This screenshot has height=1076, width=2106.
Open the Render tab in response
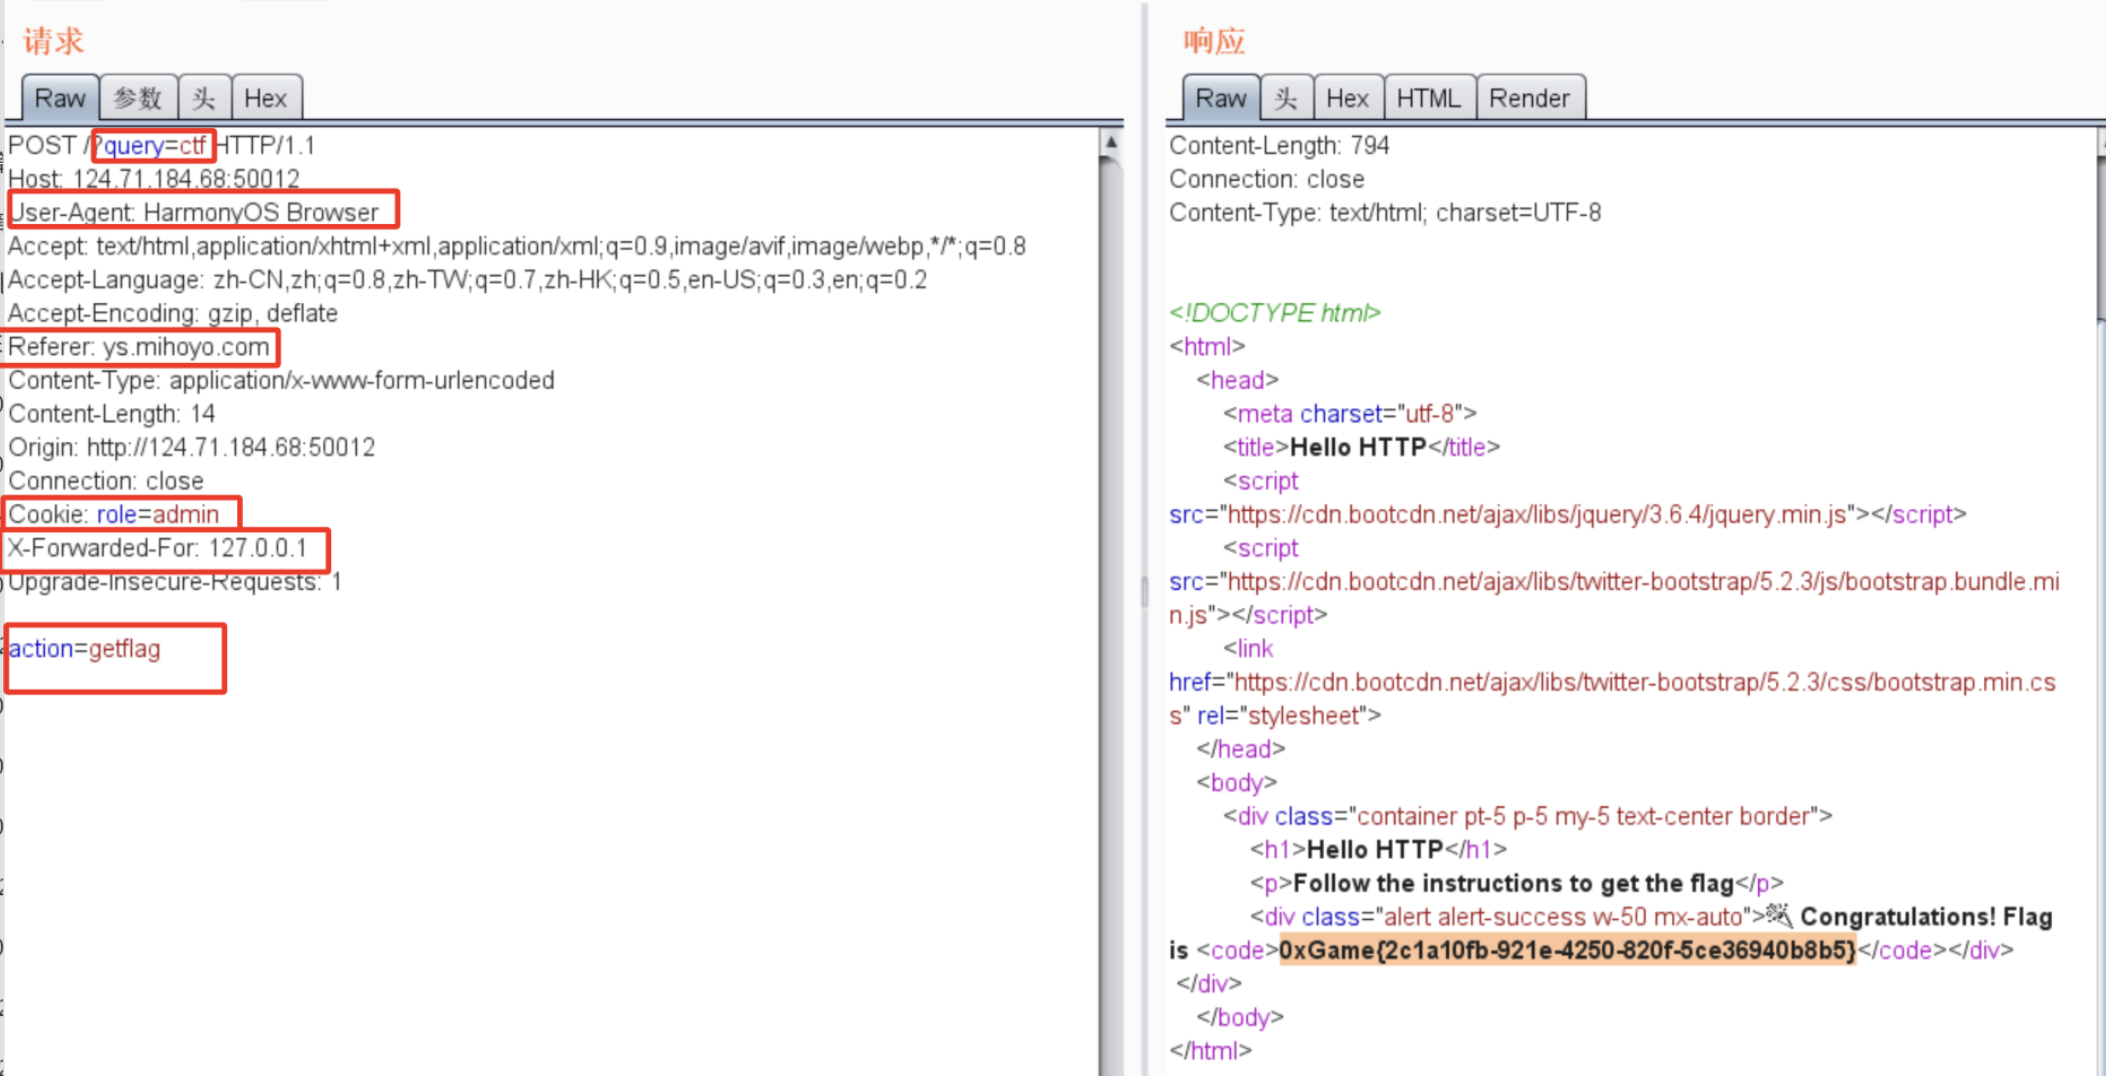tap(1530, 98)
